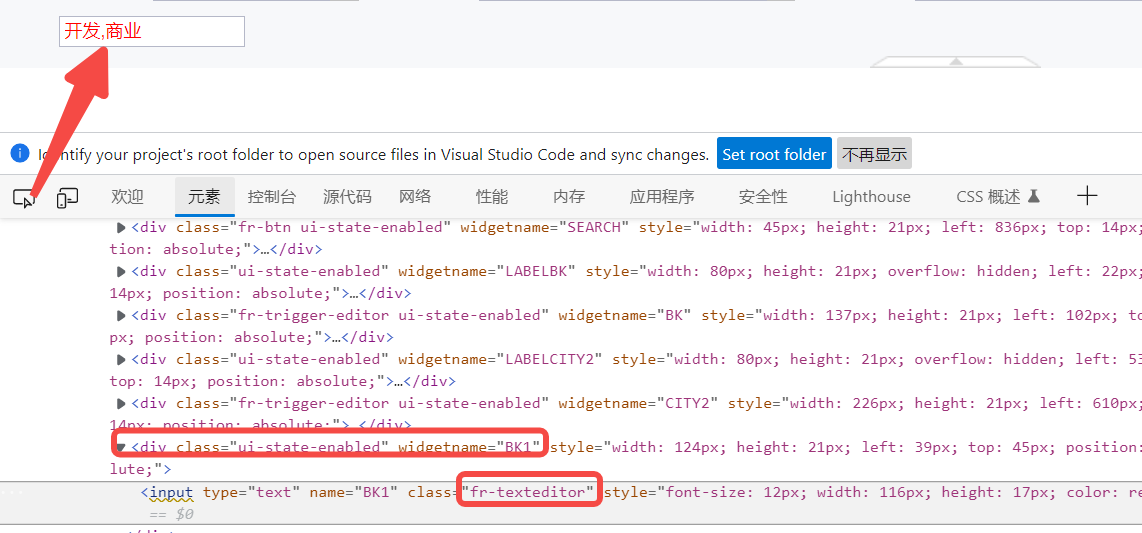Expand the BK widget div node
The height and width of the screenshot is (533, 1142).
pyautogui.click(x=122, y=315)
